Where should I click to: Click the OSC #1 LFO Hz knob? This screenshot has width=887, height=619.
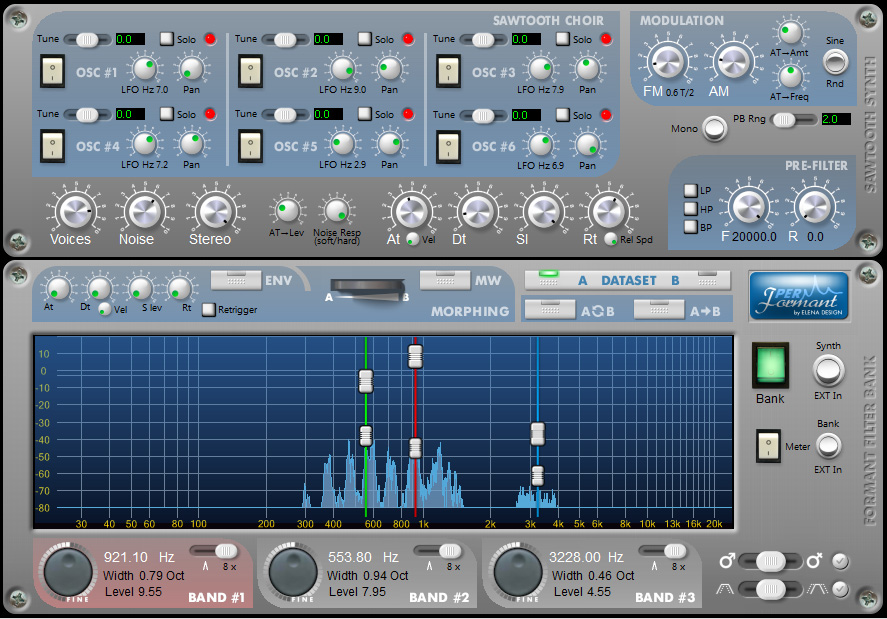tap(145, 69)
